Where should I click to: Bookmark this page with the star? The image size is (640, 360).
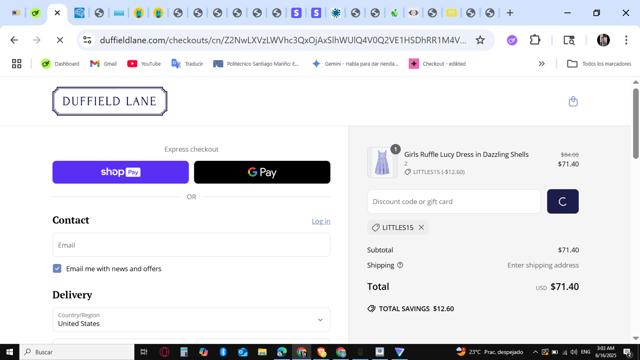[x=480, y=40]
